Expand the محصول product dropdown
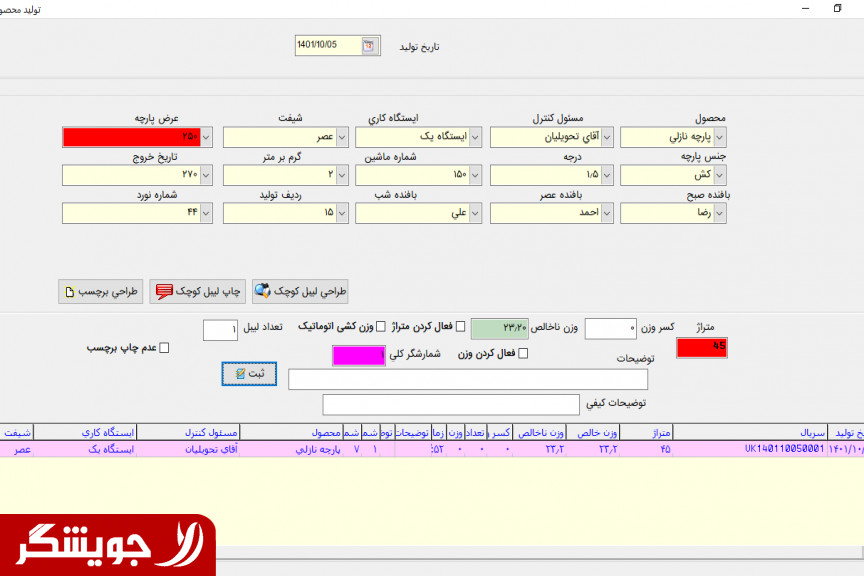Screen dimensions: 864x576 click(719, 137)
